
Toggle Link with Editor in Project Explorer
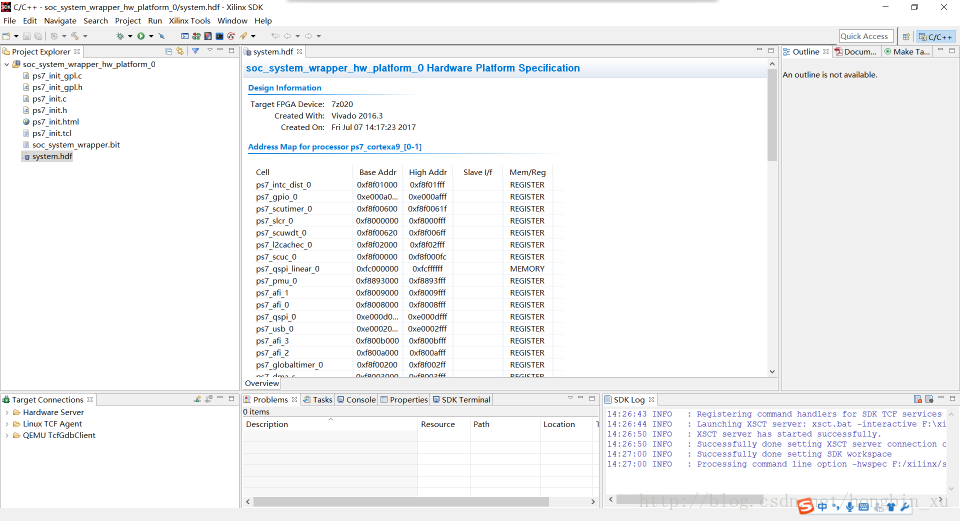180,51
